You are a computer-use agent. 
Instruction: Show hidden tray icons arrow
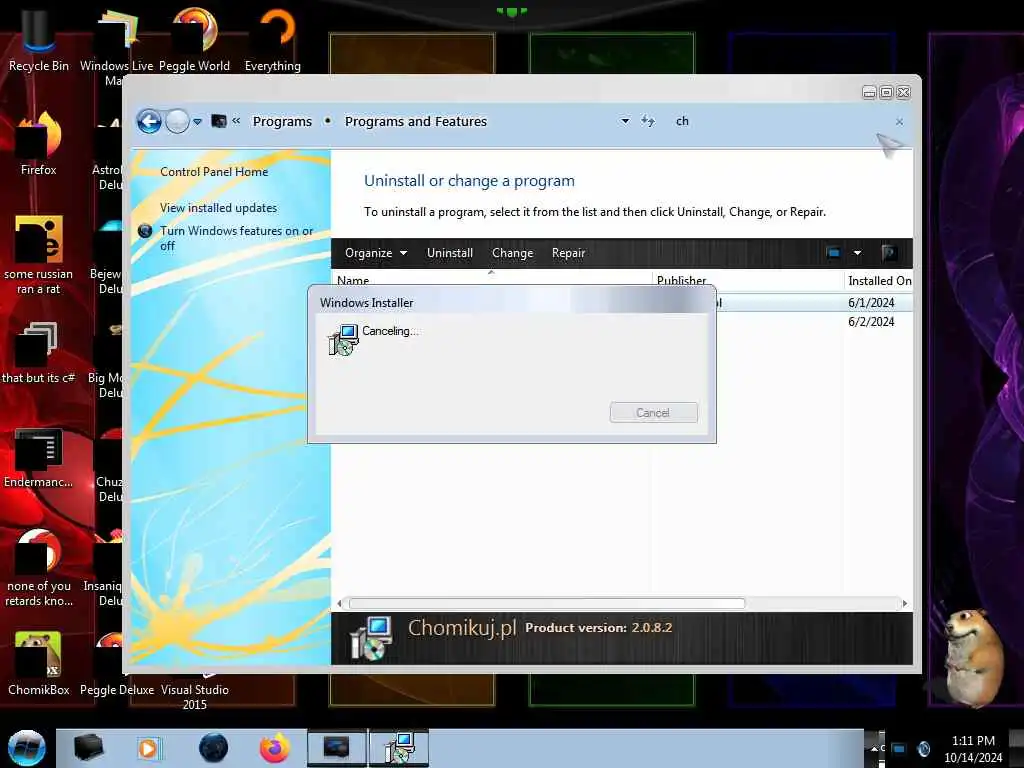click(x=874, y=748)
